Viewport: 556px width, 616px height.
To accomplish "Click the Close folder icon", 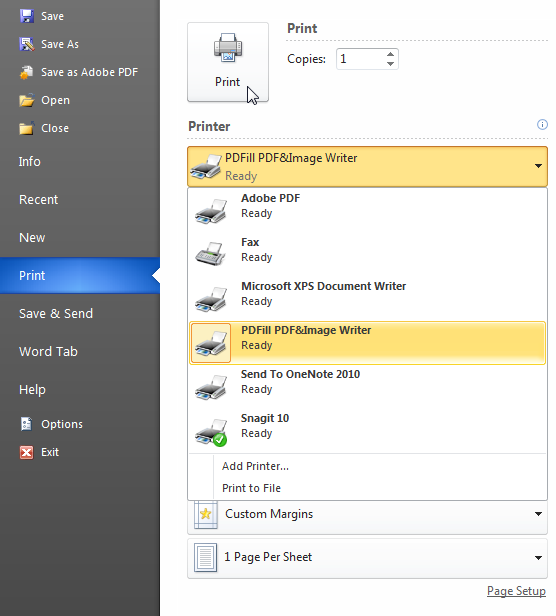I will pyautogui.click(x=26, y=128).
